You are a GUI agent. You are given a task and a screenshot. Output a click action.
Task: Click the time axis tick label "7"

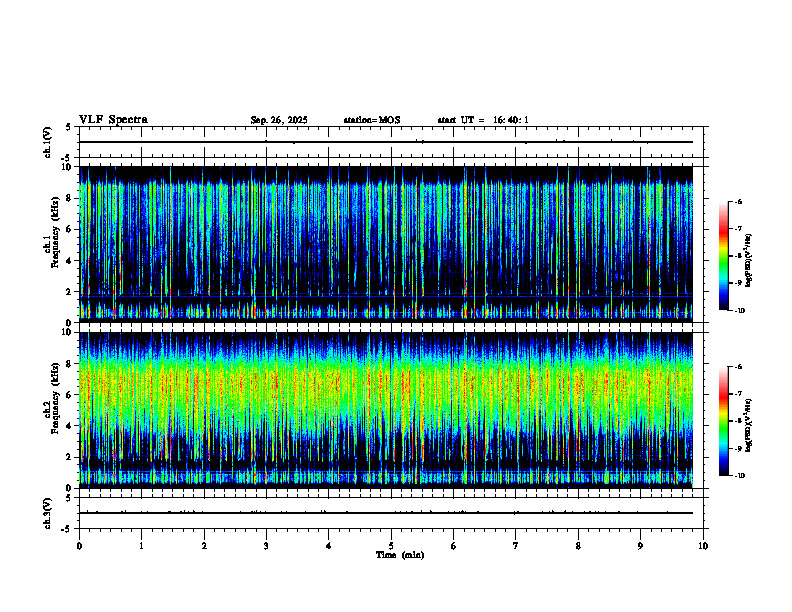[x=516, y=546]
